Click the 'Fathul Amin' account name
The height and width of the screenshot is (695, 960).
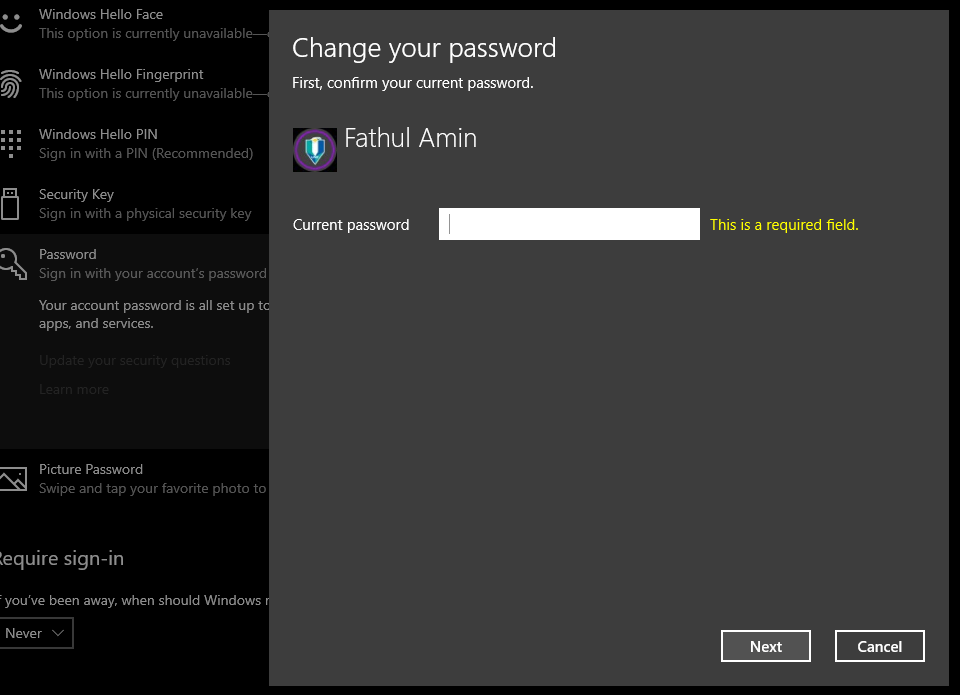click(x=410, y=138)
